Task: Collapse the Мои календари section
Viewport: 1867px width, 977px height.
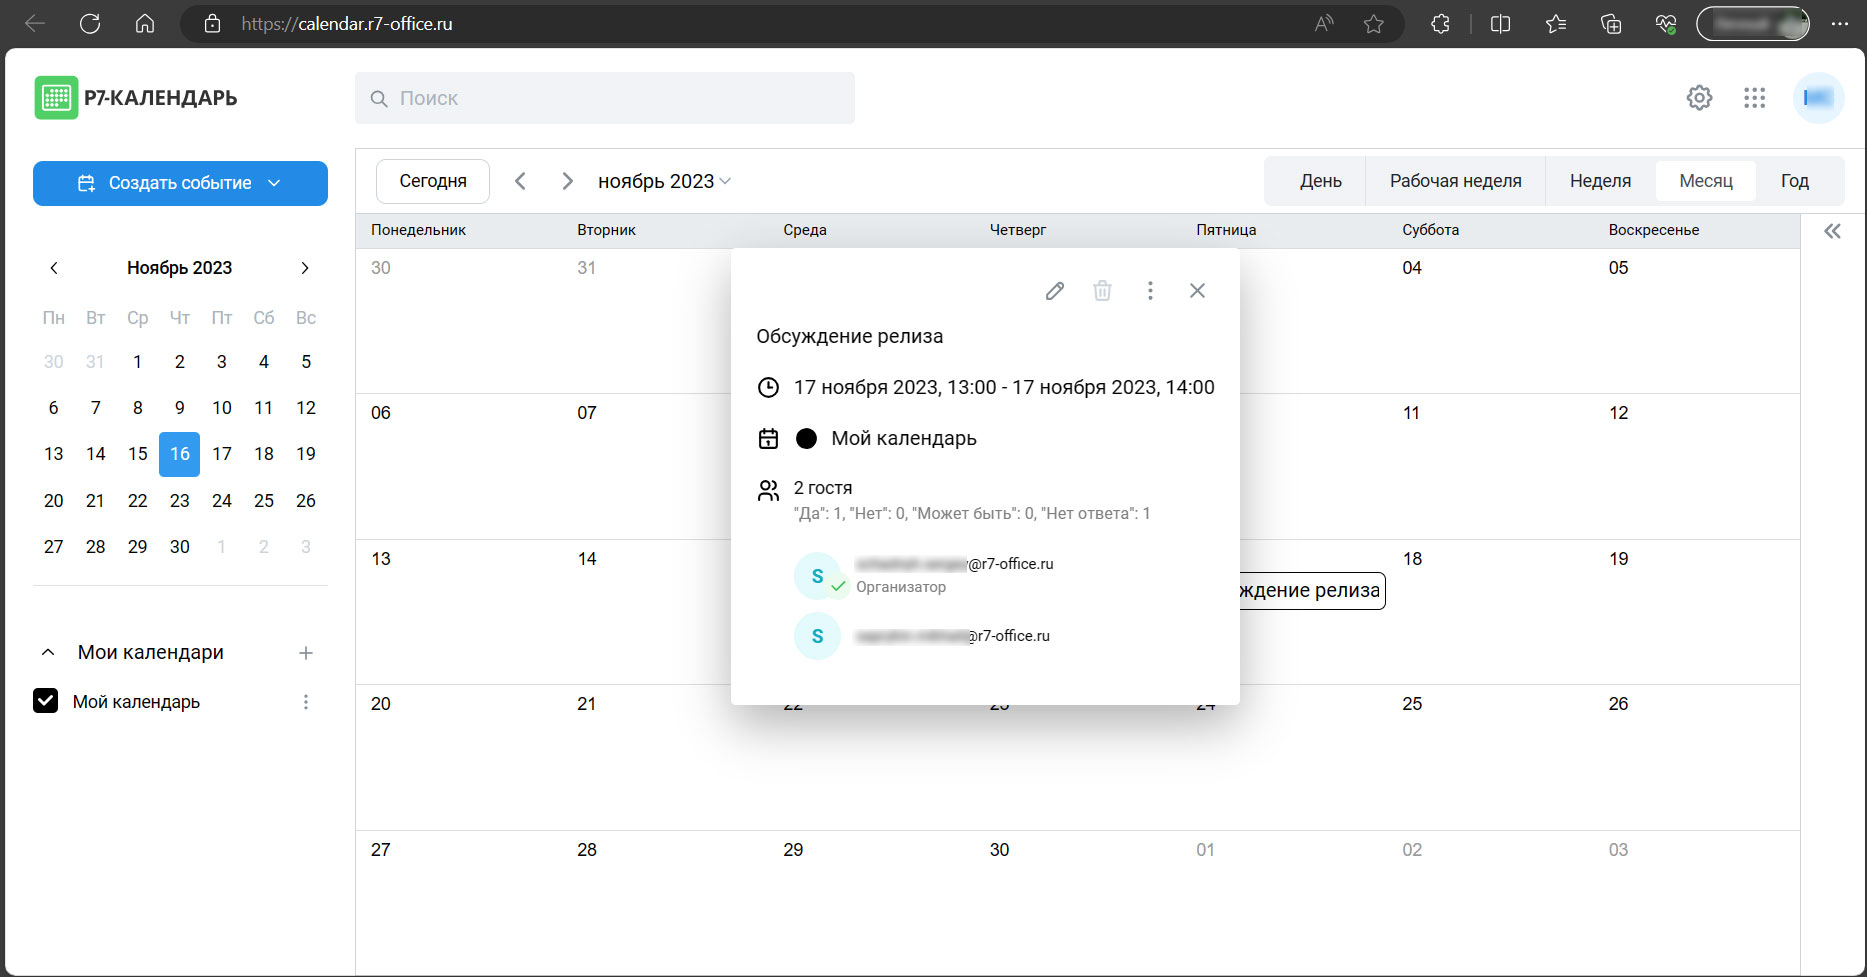Action: tap(48, 653)
